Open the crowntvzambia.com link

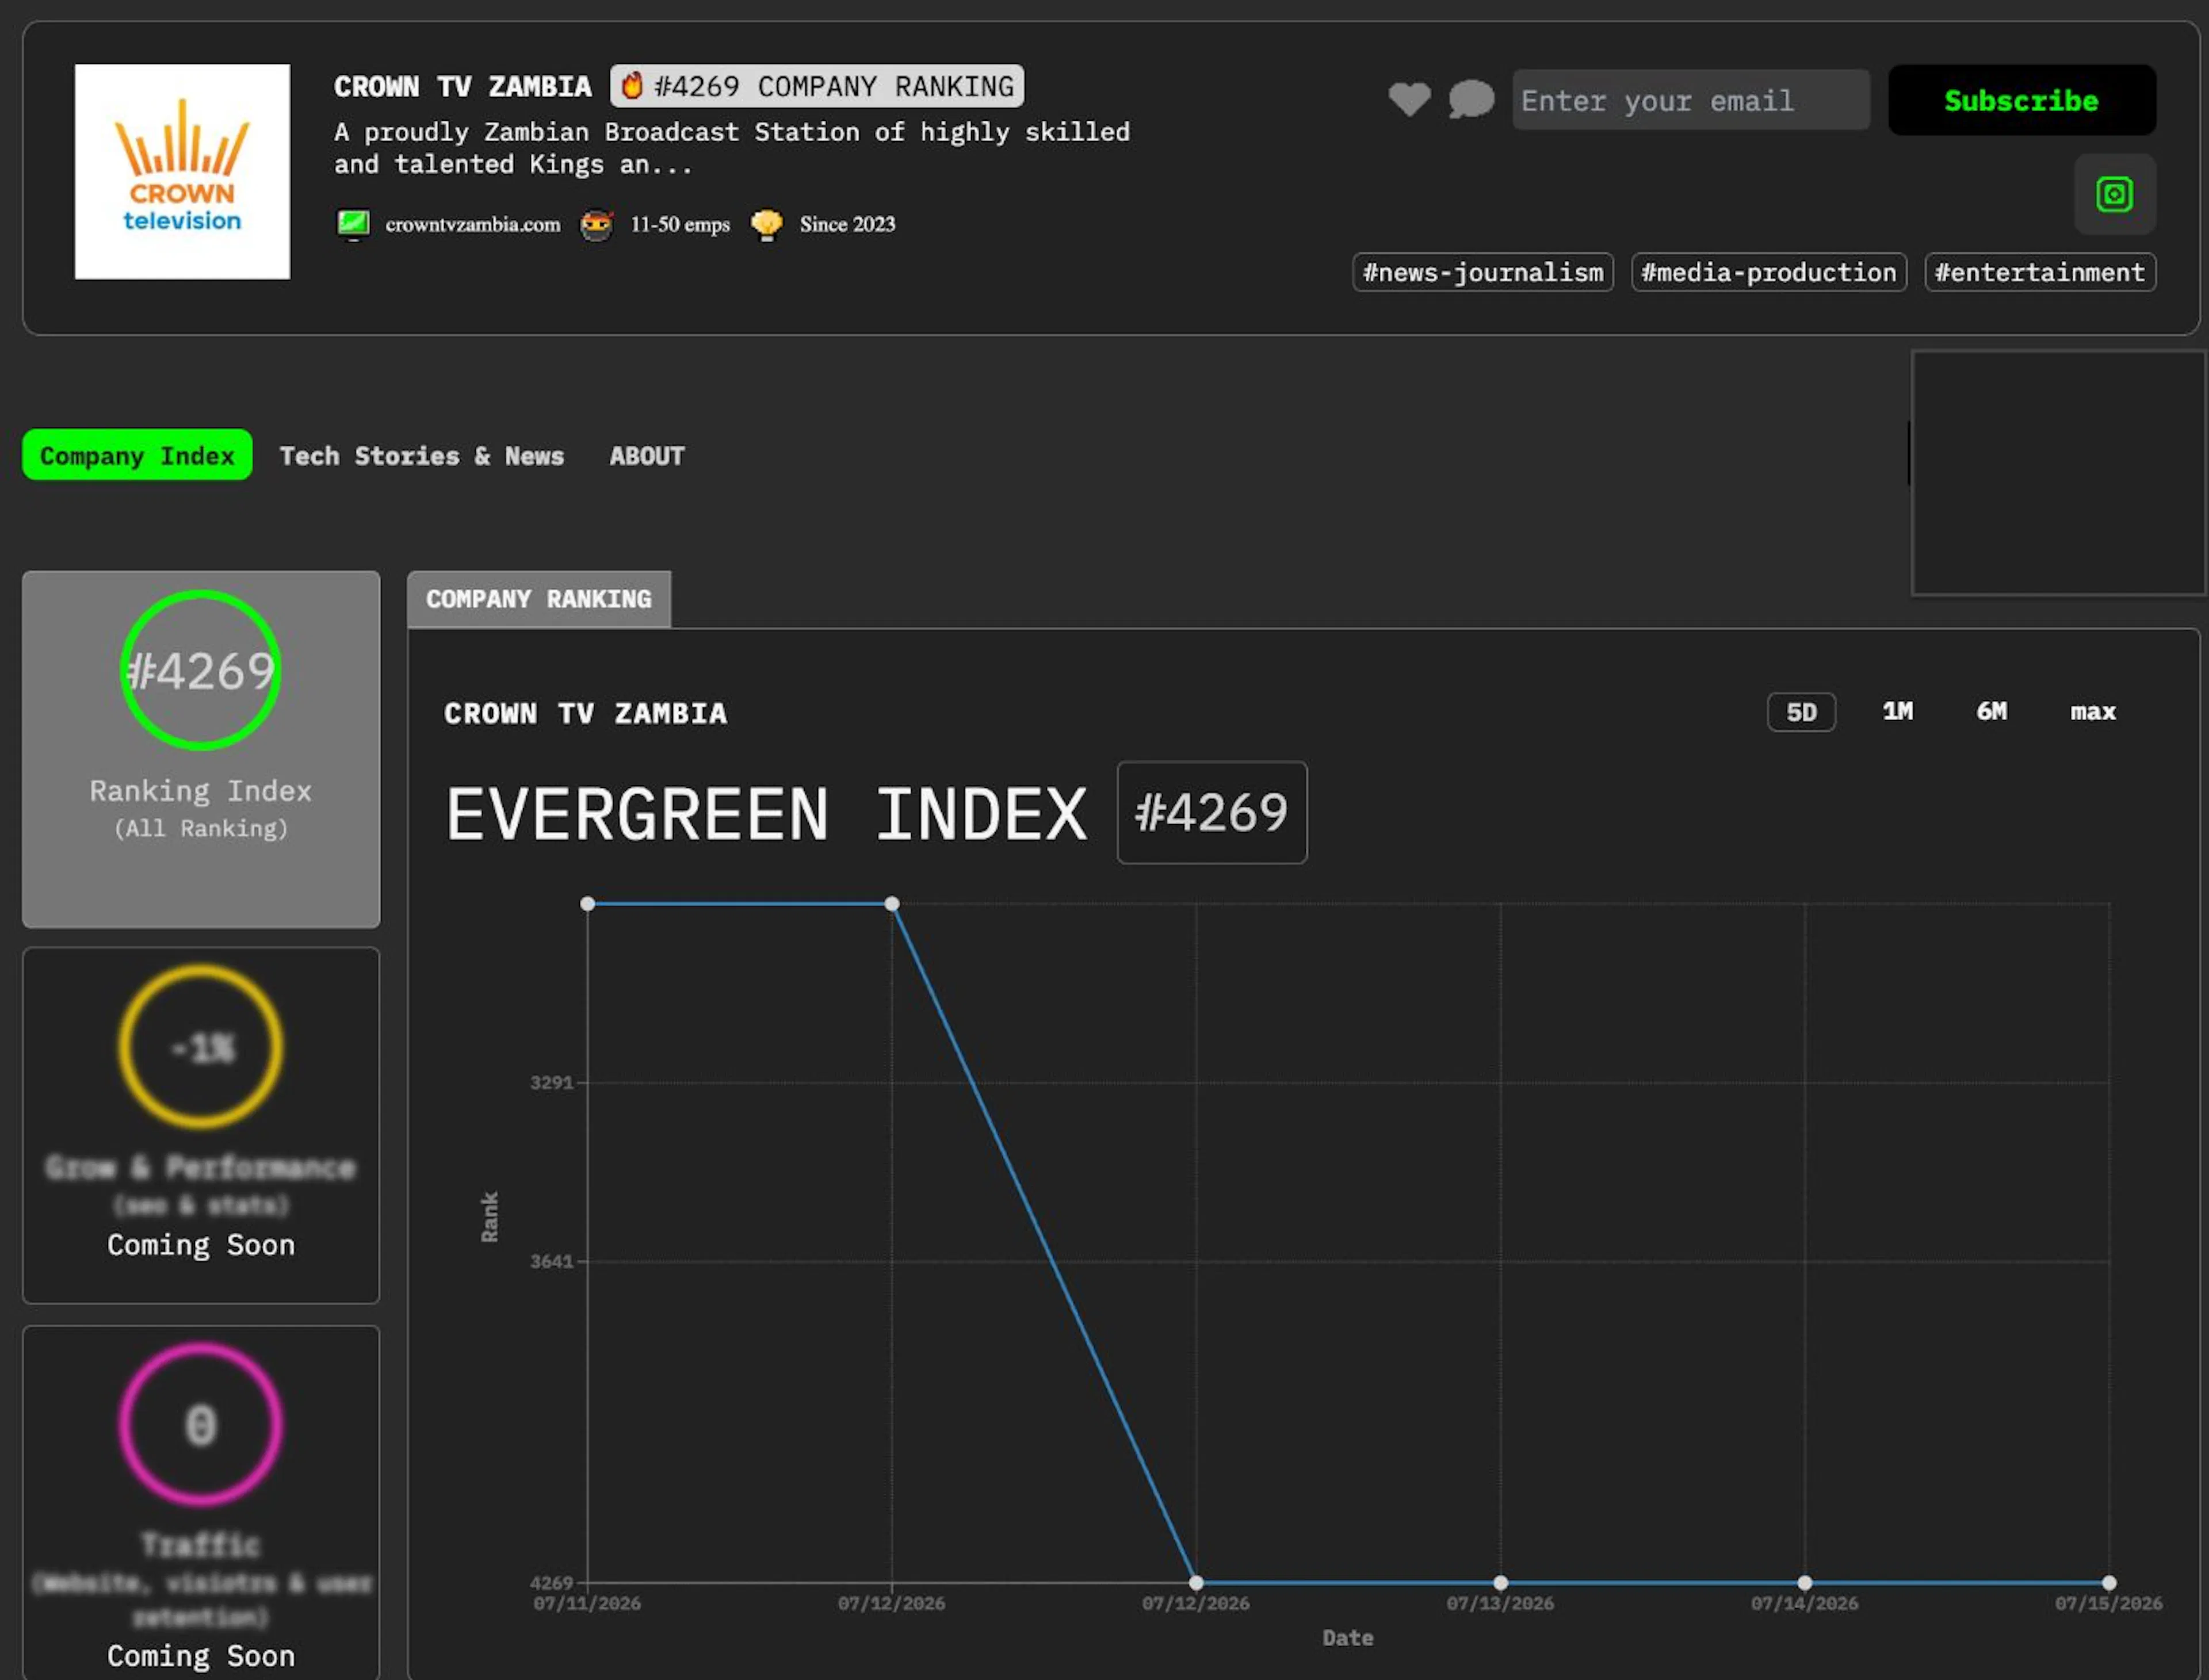point(472,225)
